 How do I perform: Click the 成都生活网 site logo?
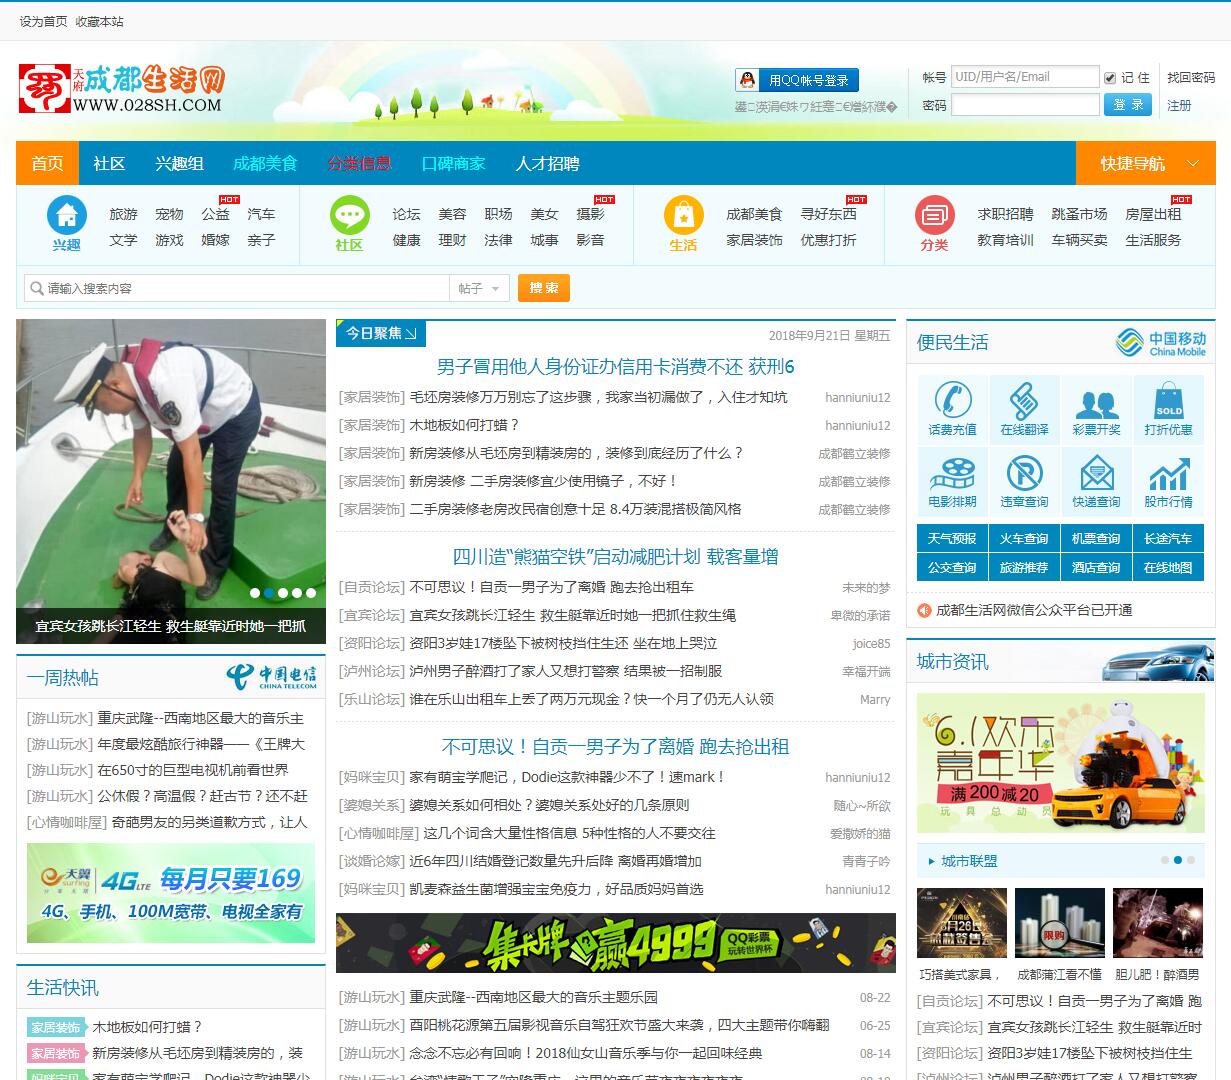121,88
